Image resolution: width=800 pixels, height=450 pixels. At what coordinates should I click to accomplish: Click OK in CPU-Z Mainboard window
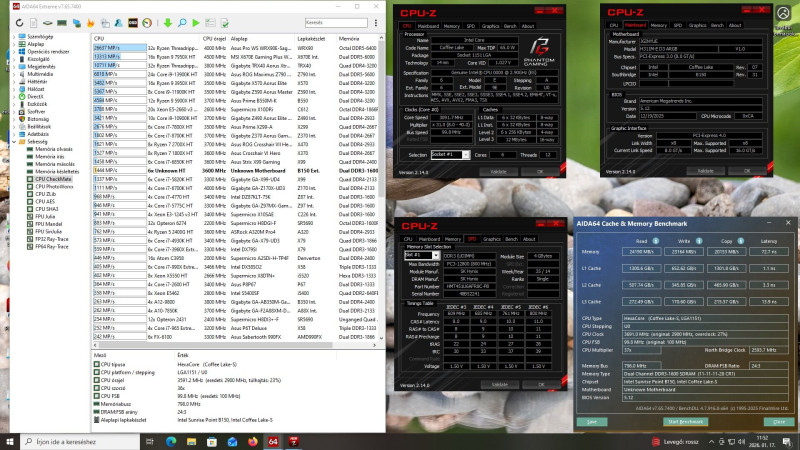746,171
